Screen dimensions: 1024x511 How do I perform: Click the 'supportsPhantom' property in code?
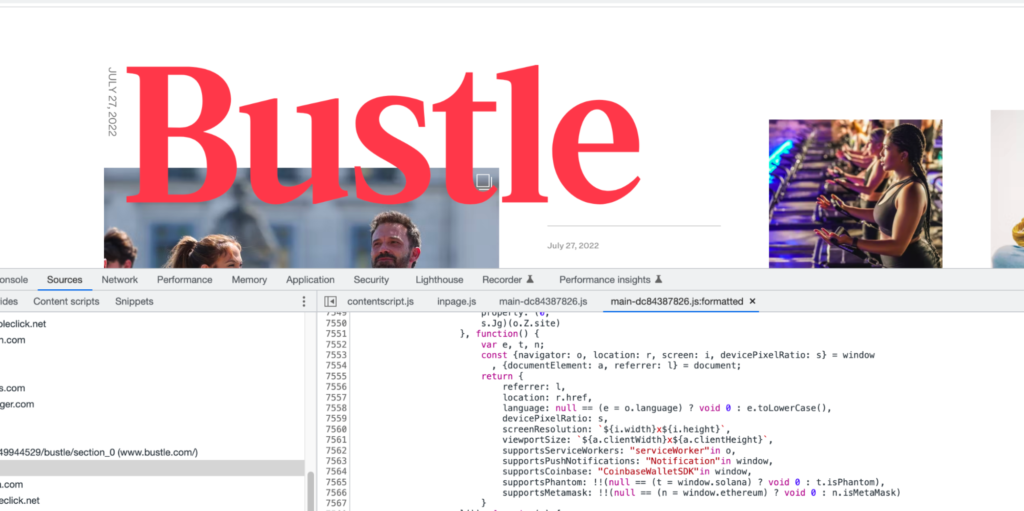coord(543,482)
